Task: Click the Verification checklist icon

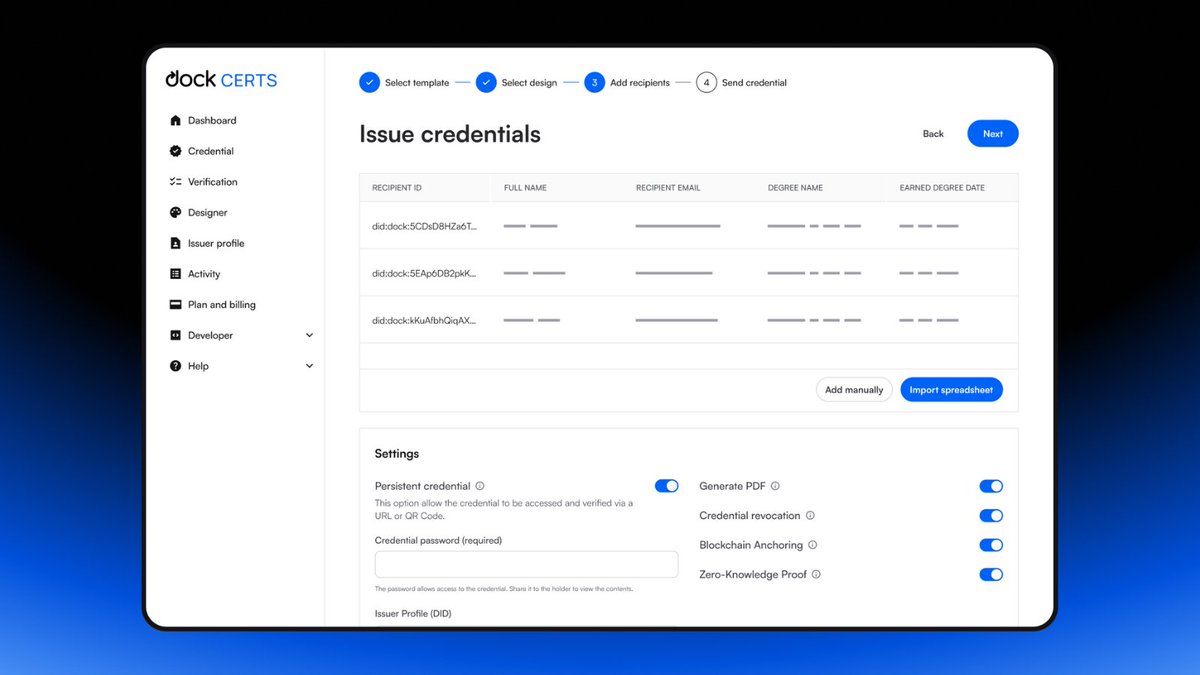Action: click(x=176, y=182)
